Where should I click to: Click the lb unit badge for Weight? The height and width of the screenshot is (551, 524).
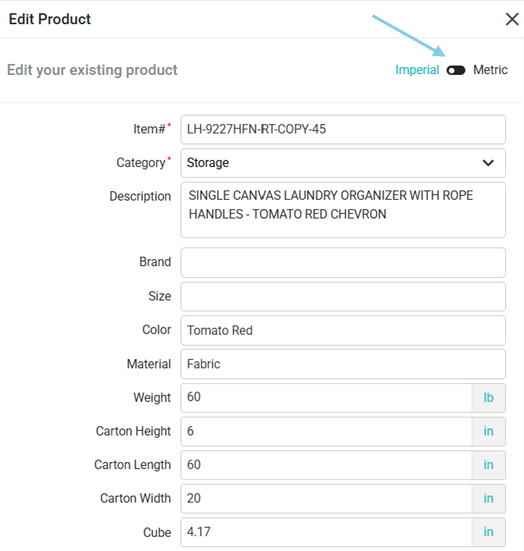(x=489, y=398)
